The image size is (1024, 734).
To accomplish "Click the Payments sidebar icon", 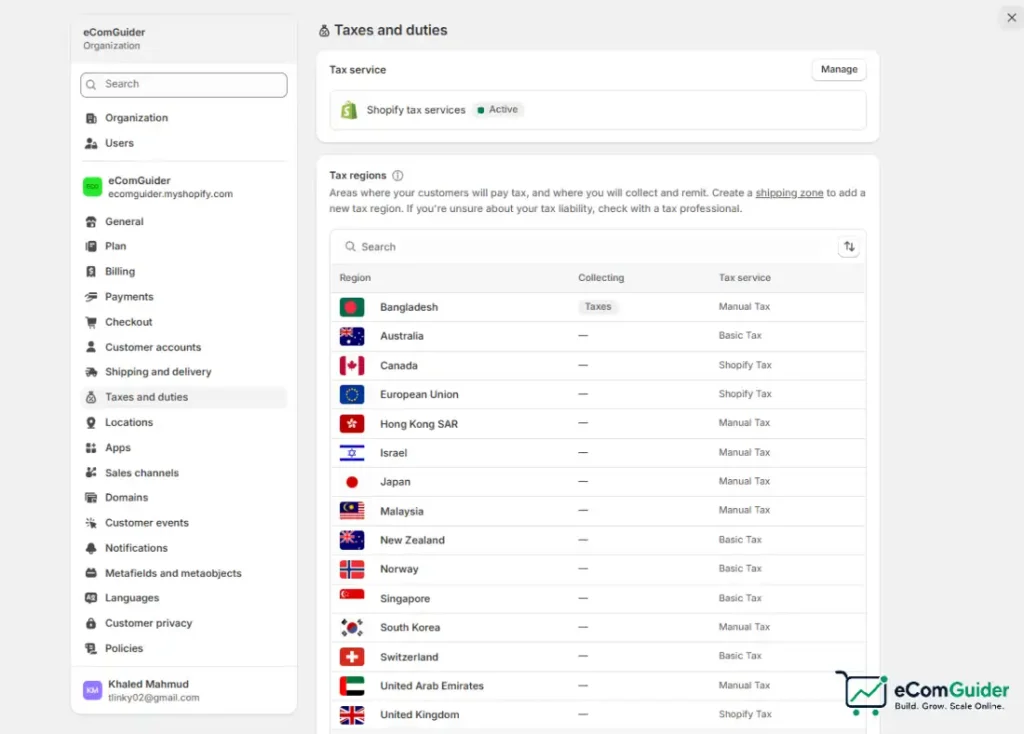I will 91,297.
